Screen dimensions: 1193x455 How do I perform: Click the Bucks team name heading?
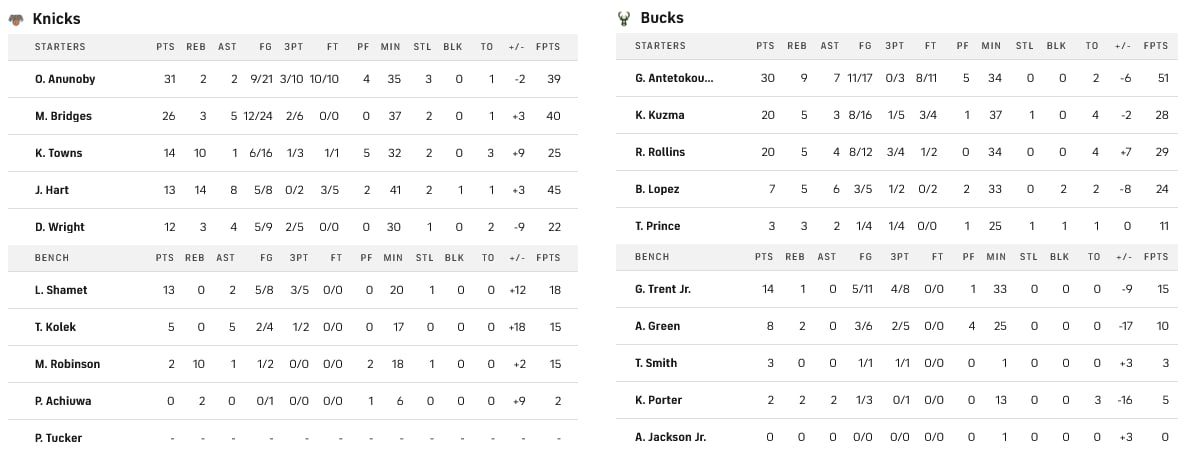pos(662,18)
